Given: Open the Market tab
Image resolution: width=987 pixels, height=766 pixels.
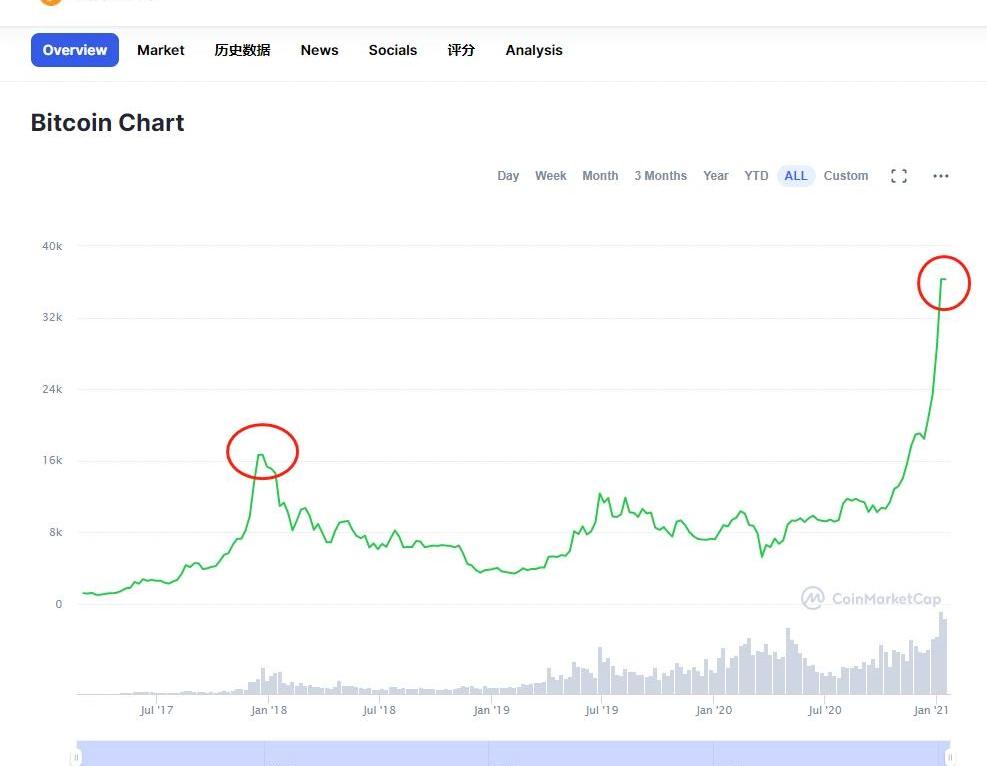Looking at the screenshot, I should point(161,50).
